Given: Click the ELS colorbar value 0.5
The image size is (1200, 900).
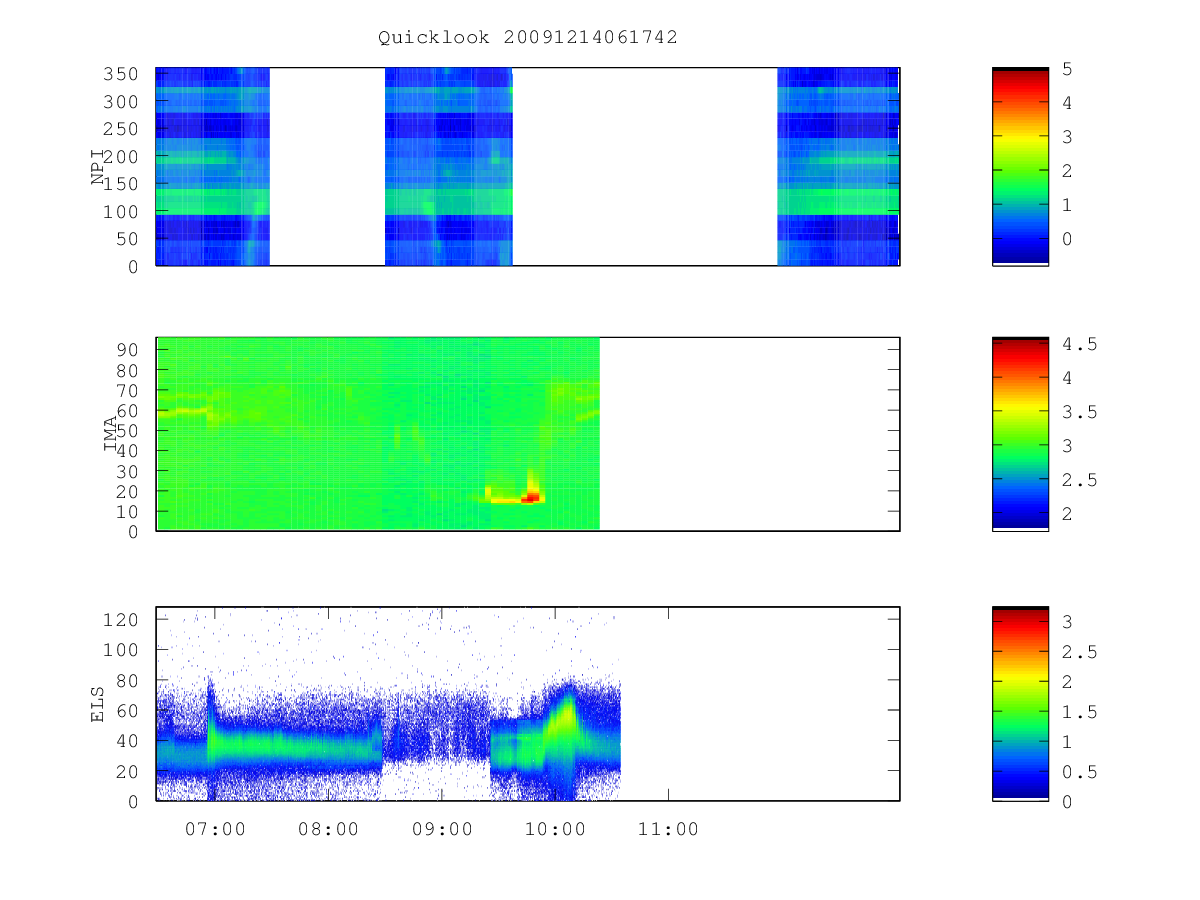Looking at the screenshot, I should point(1079,772).
